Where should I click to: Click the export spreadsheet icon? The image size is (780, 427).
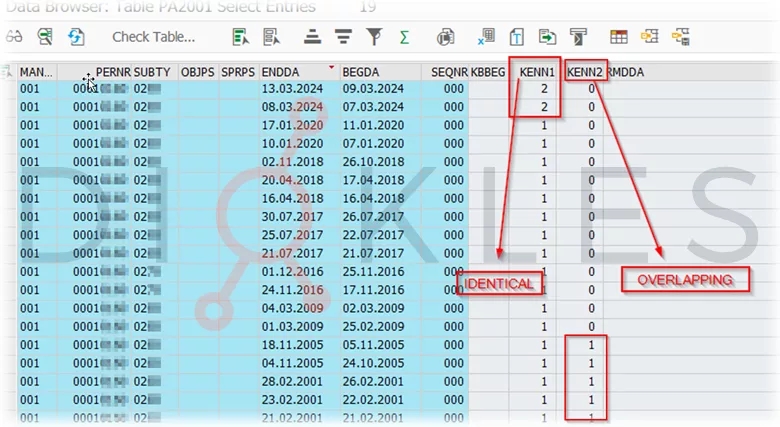[x=486, y=37]
